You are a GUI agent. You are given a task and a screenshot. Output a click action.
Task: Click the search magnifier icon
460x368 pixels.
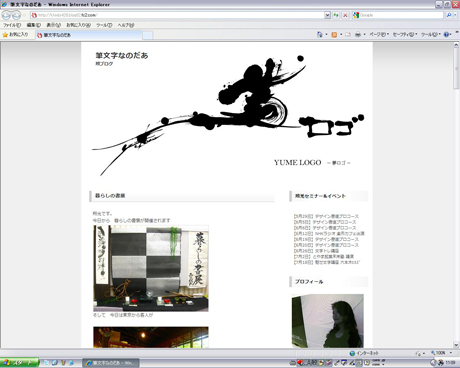pos(449,15)
